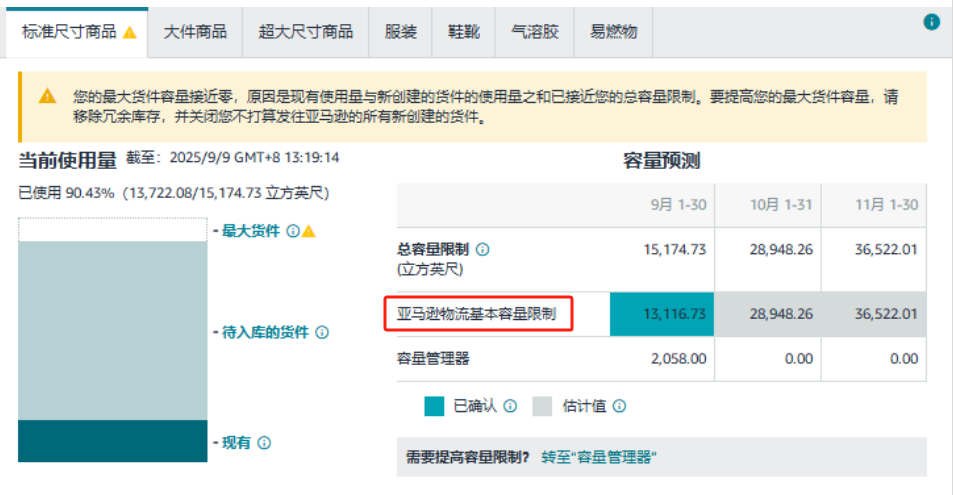Click the info icon beside 最大货件
This screenshot has height=495, width=953.
pos(293,231)
